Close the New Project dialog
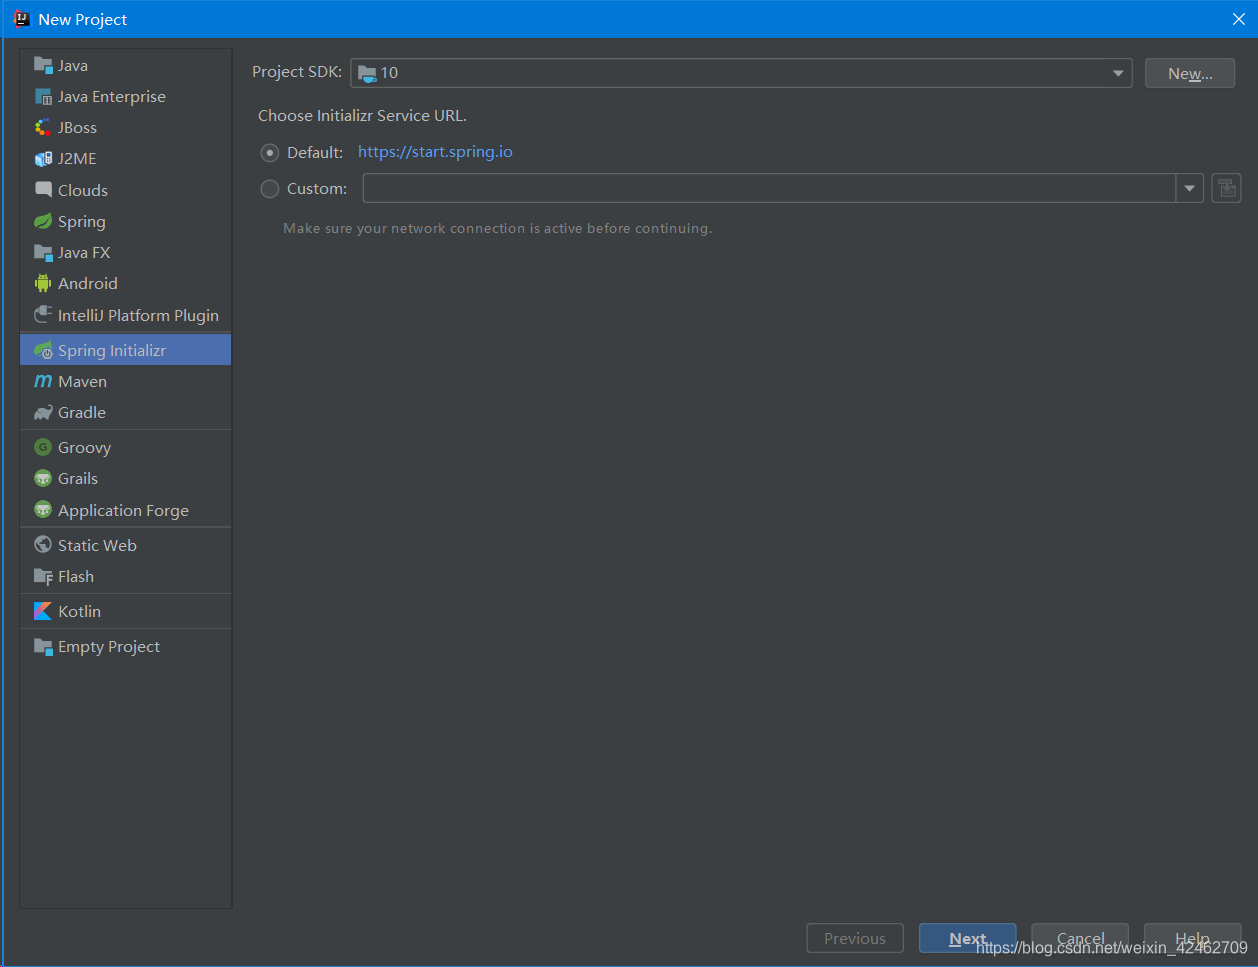 [1238, 19]
